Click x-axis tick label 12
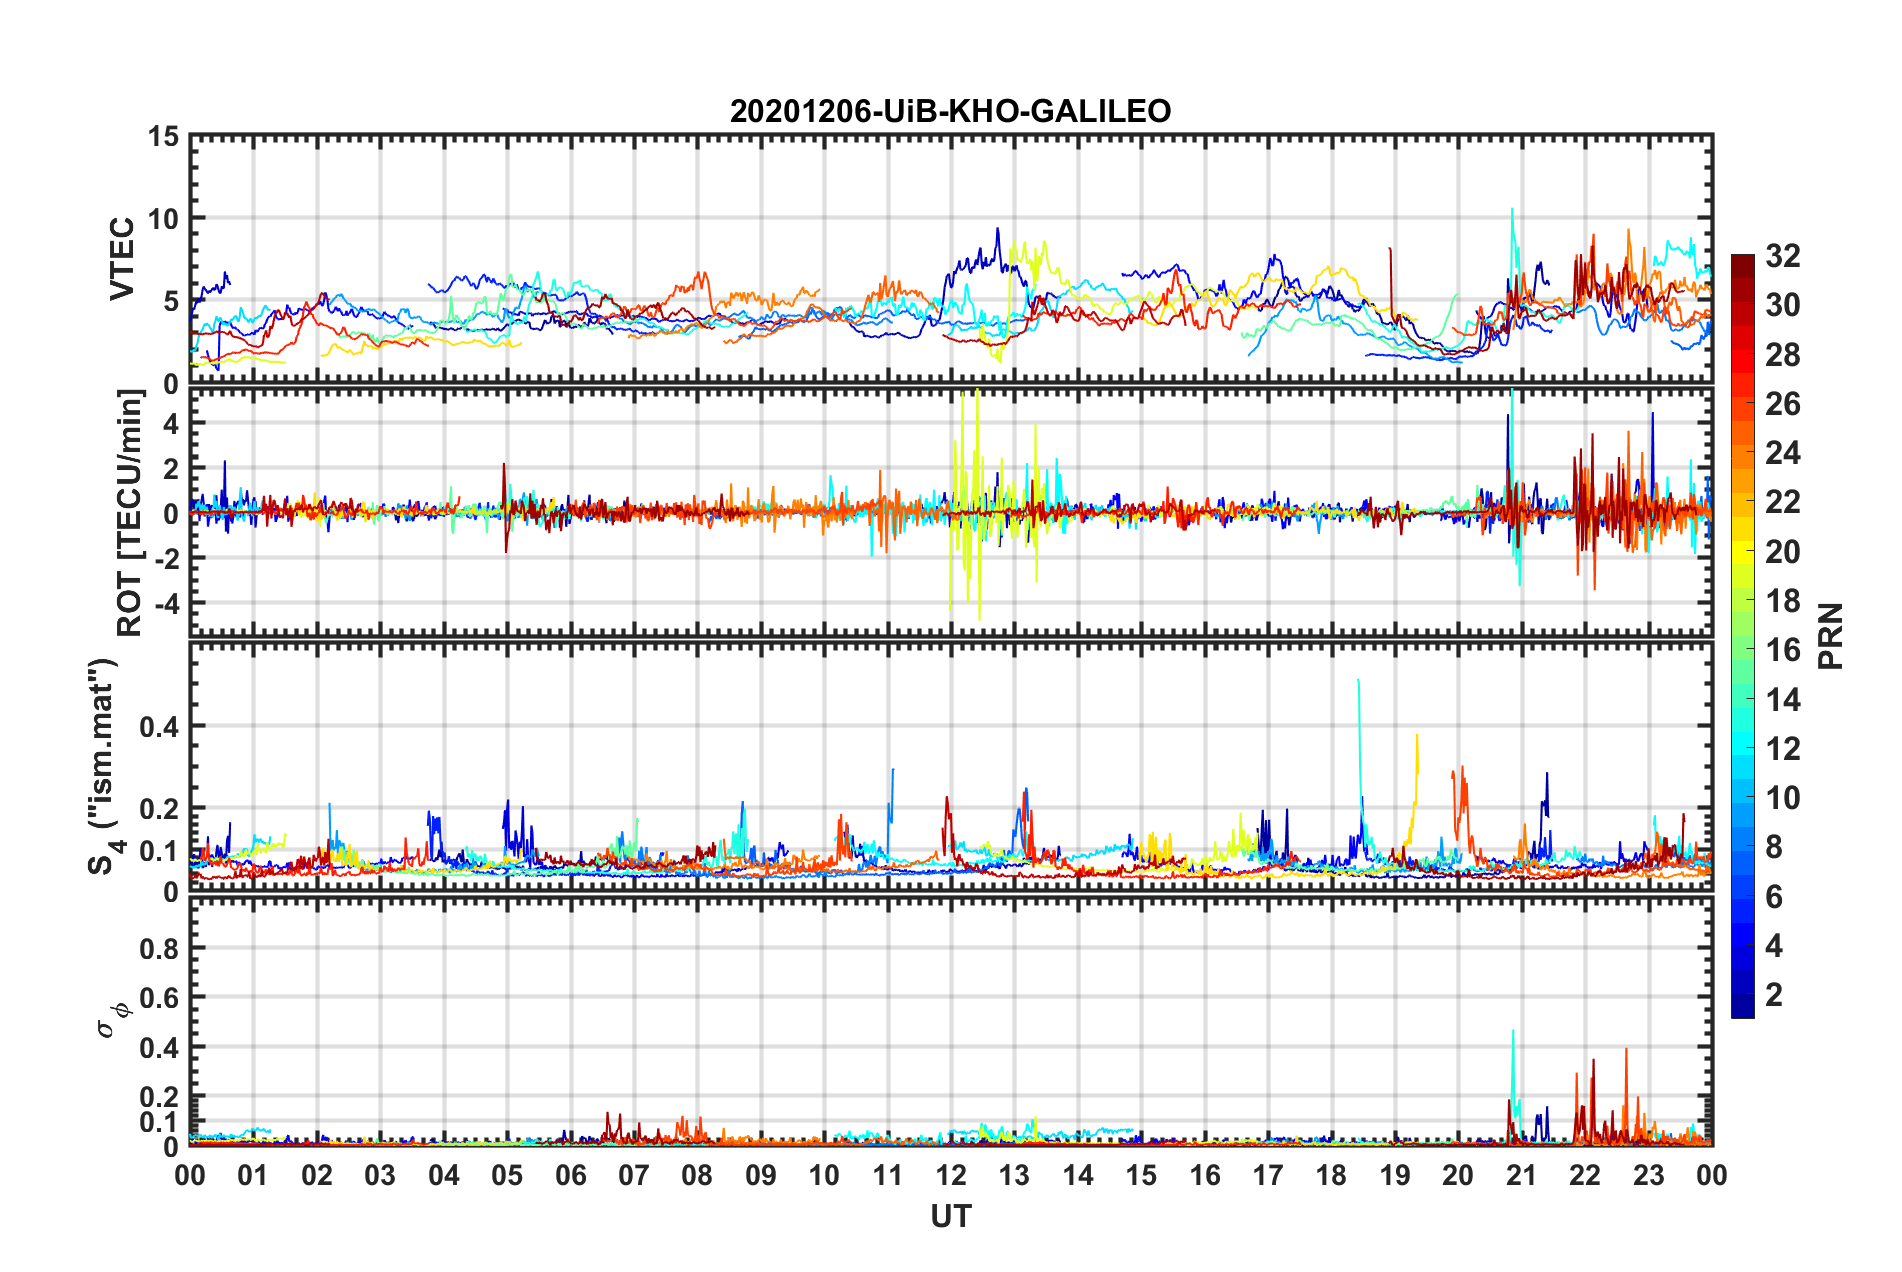The height and width of the screenshot is (1272, 1902). coord(950,1175)
